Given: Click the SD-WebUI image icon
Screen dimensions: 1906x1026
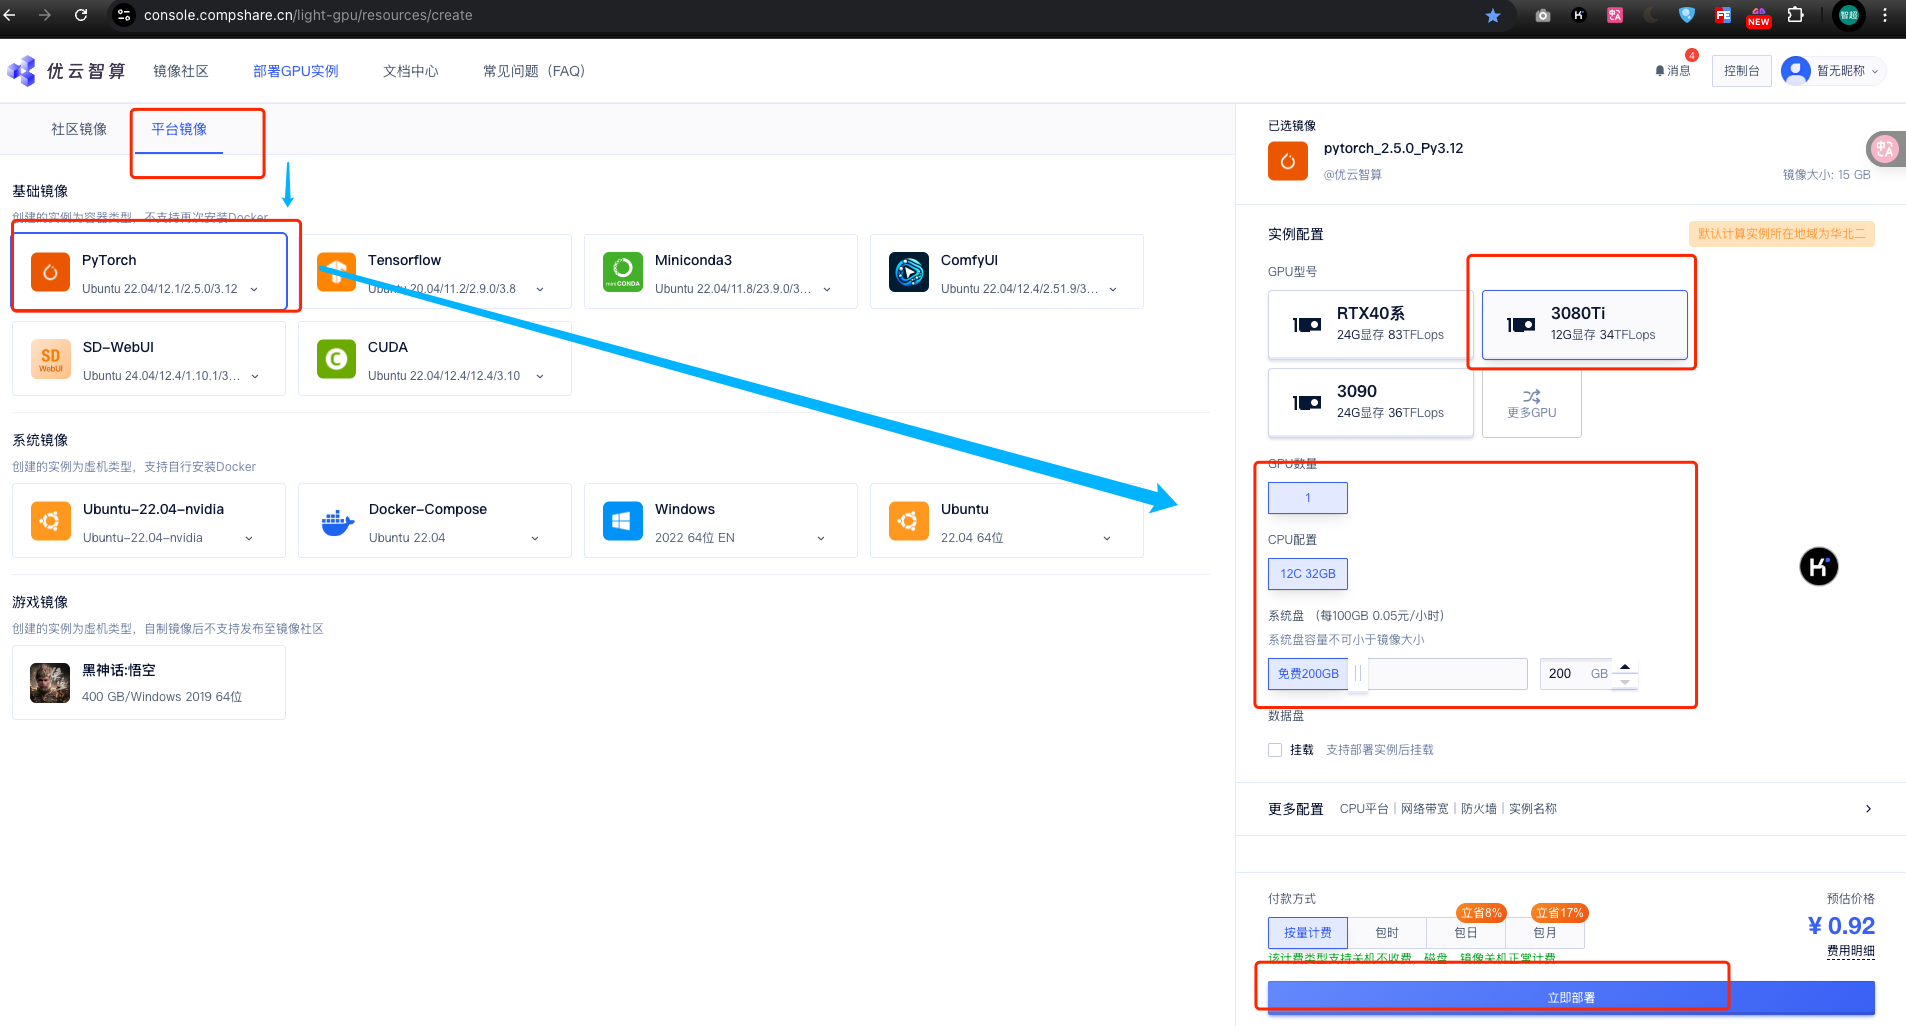Looking at the screenshot, I should pyautogui.click(x=50, y=359).
